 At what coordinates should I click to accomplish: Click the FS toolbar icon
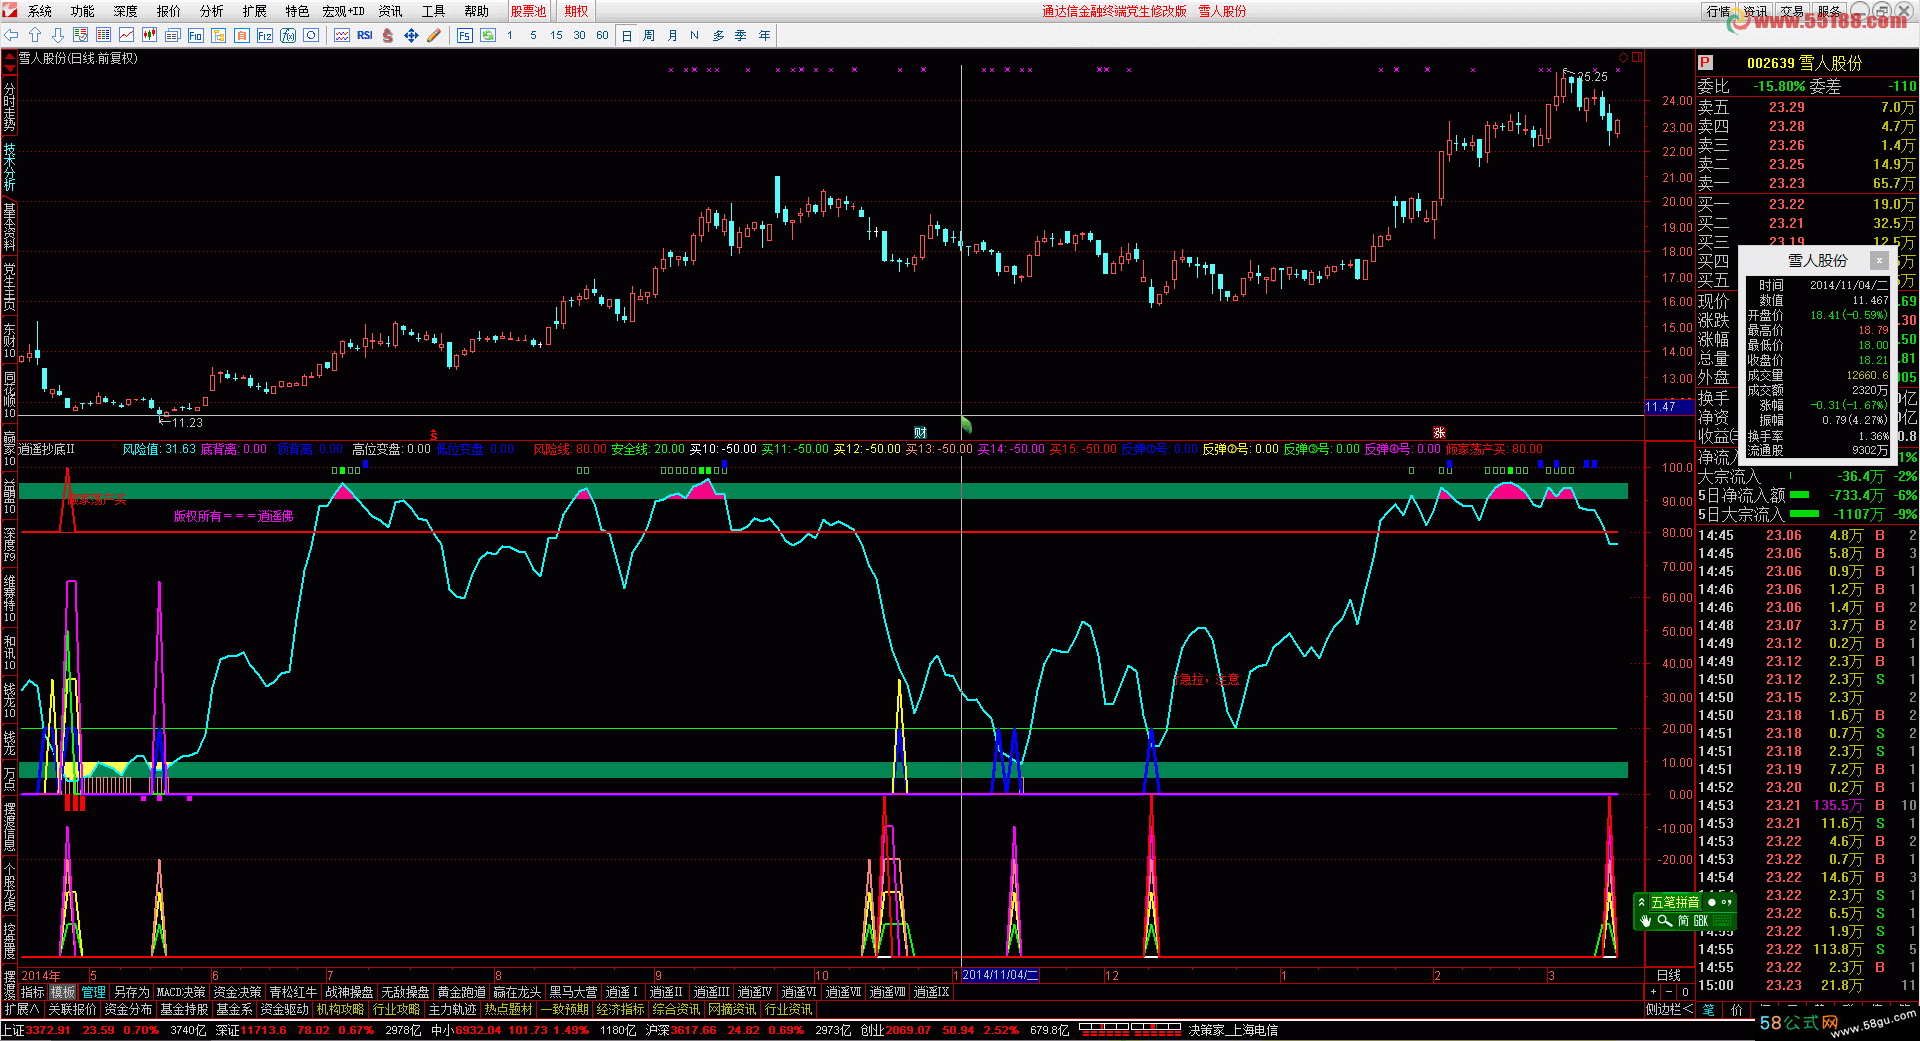pyautogui.click(x=465, y=35)
